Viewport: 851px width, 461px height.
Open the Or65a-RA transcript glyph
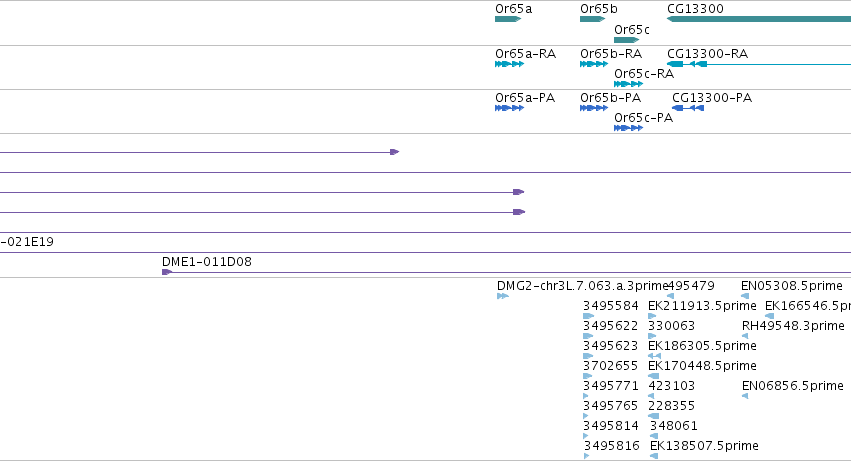coord(510,64)
